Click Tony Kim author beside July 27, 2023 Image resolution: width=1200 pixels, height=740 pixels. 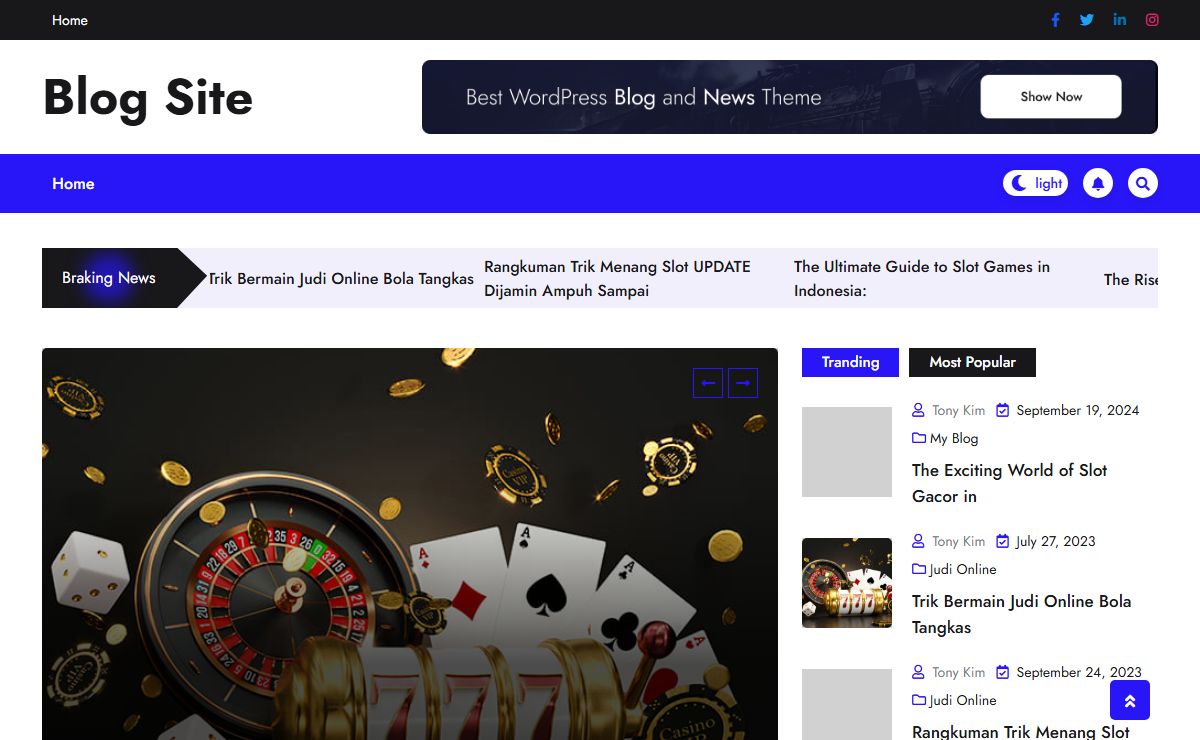pos(958,541)
